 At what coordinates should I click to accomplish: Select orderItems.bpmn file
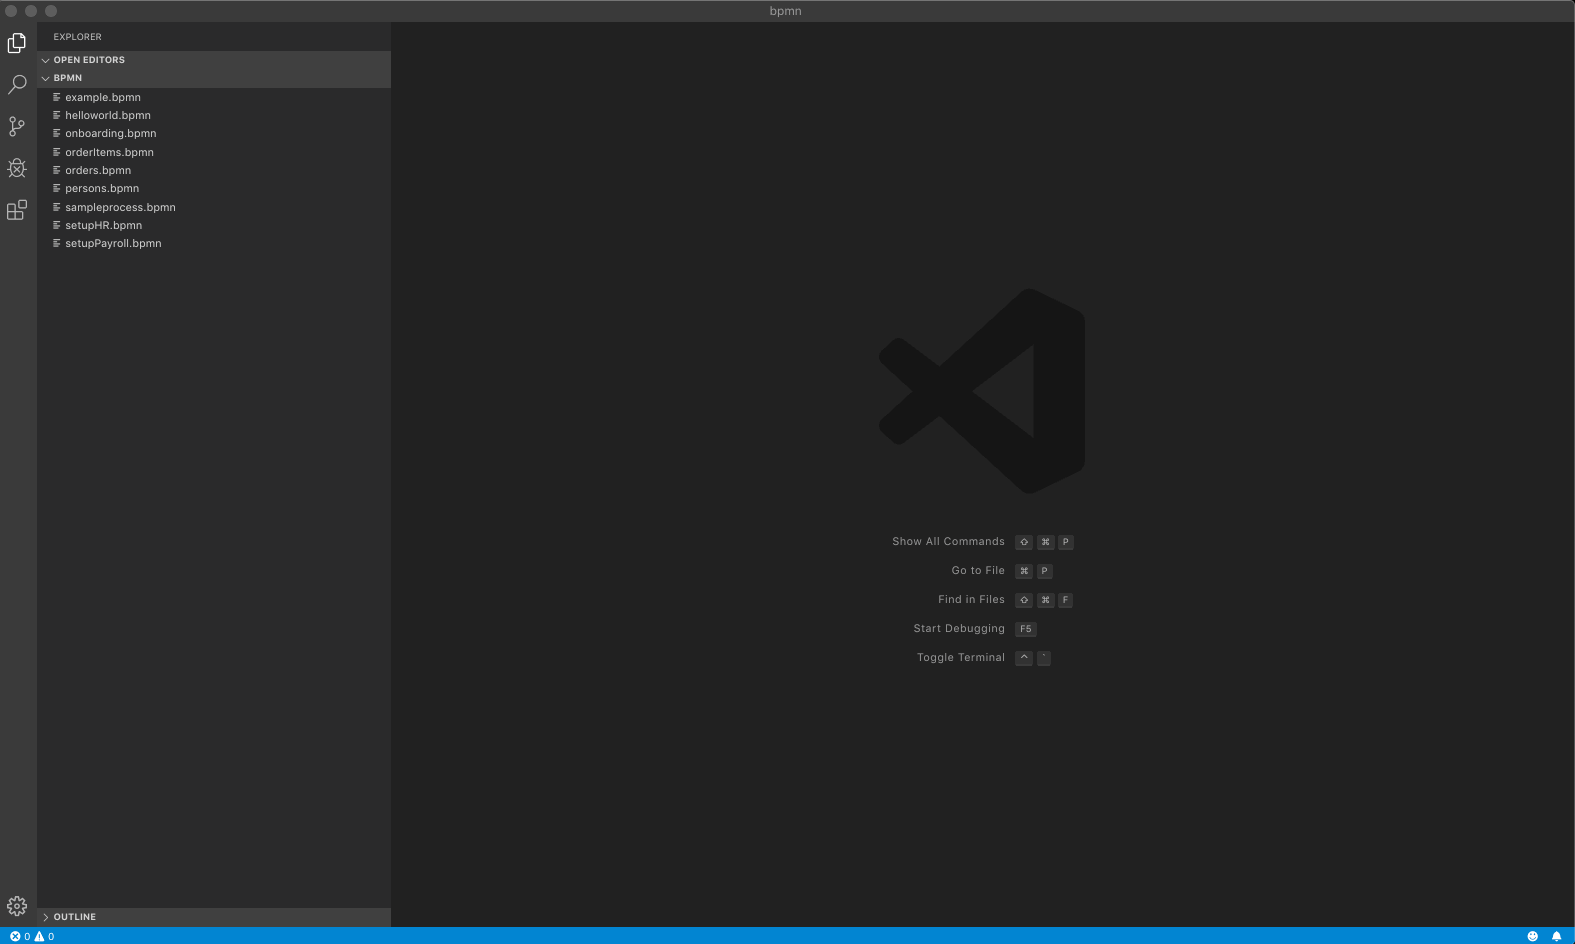click(x=109, y=152)
